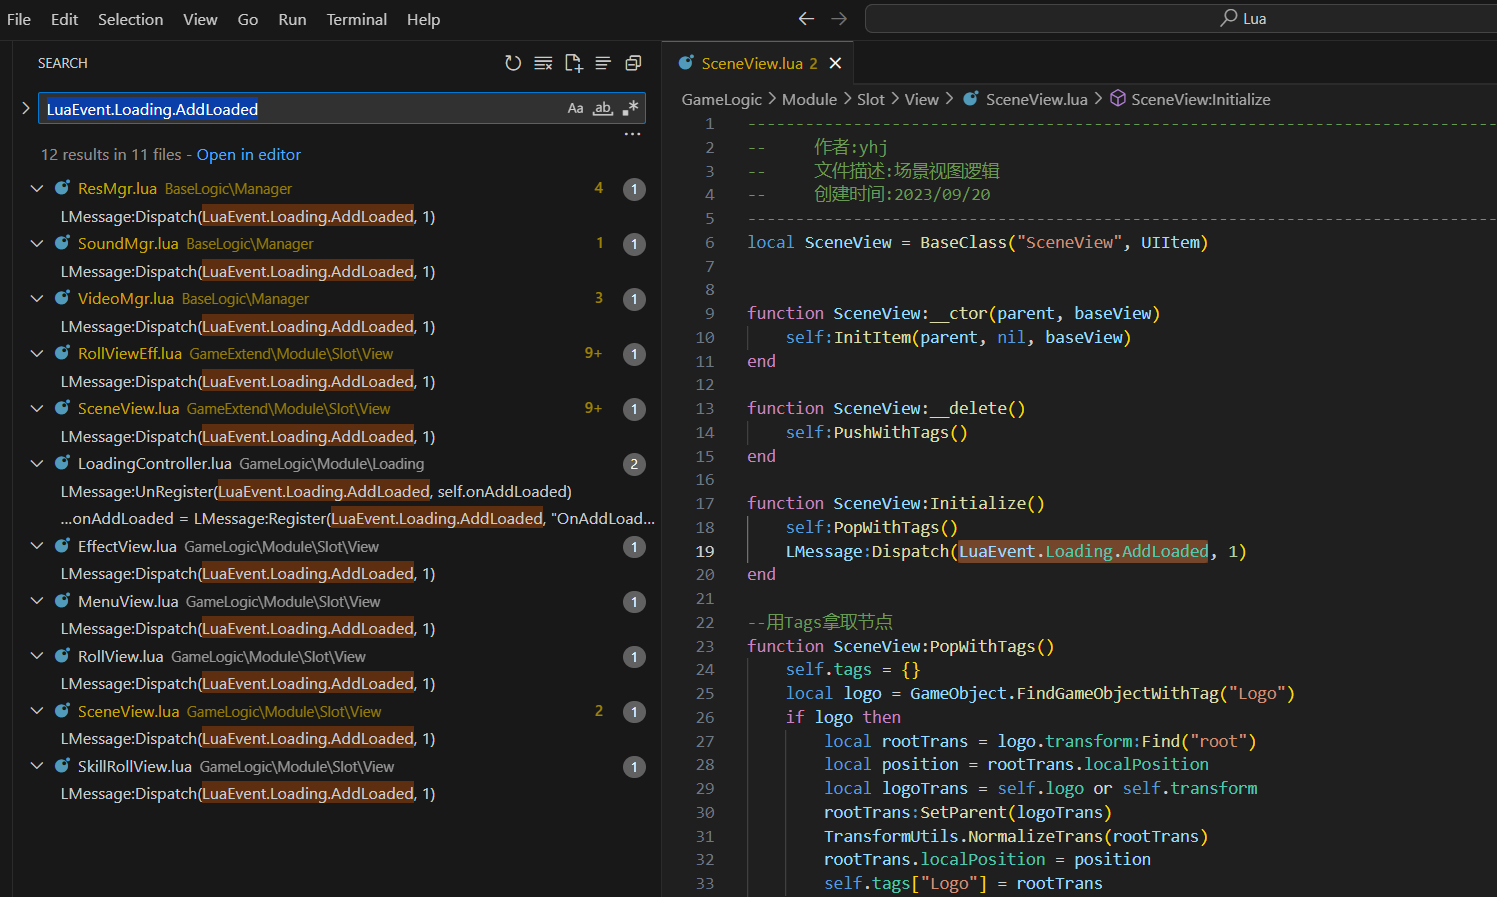Image resolution: width=1497 pixels, height=897 pixels.
Task: Close the SceneView.lua tab
Action: coord(835,63)
